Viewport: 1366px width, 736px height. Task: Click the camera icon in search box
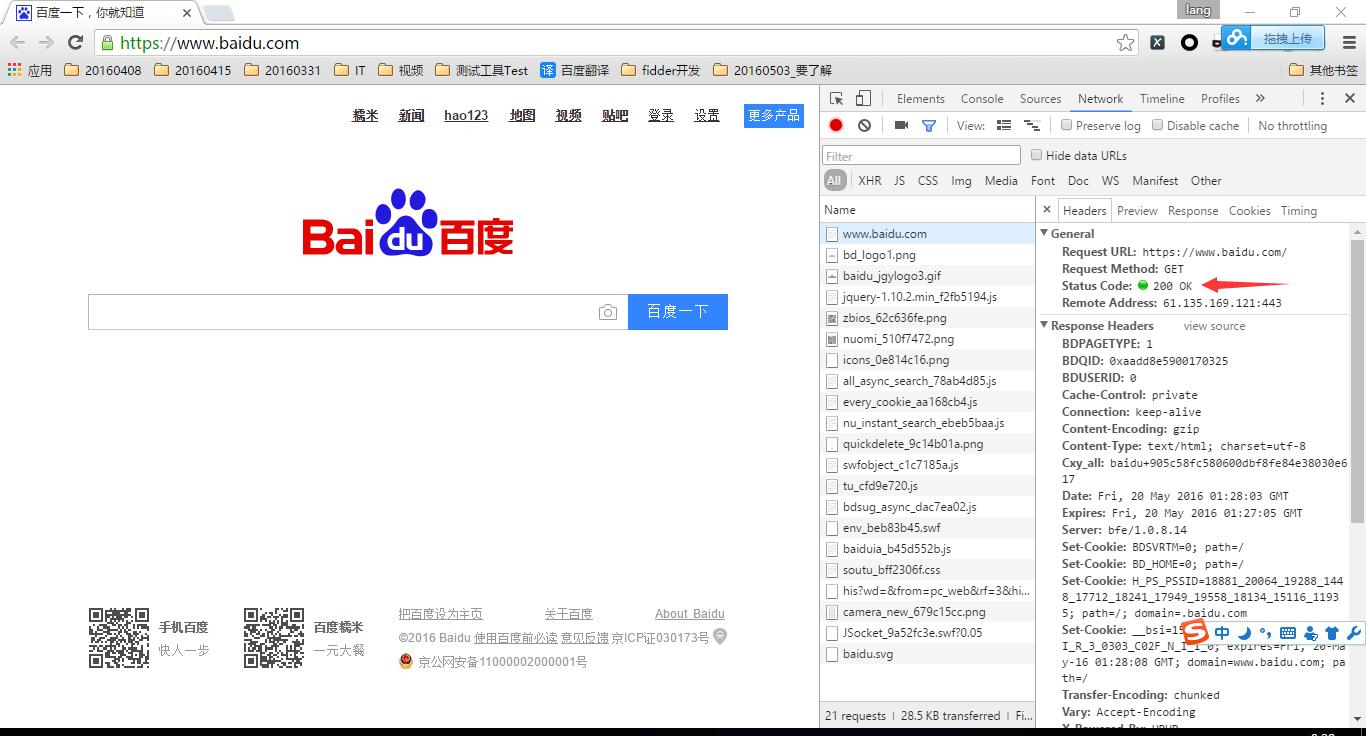point(608,312)
